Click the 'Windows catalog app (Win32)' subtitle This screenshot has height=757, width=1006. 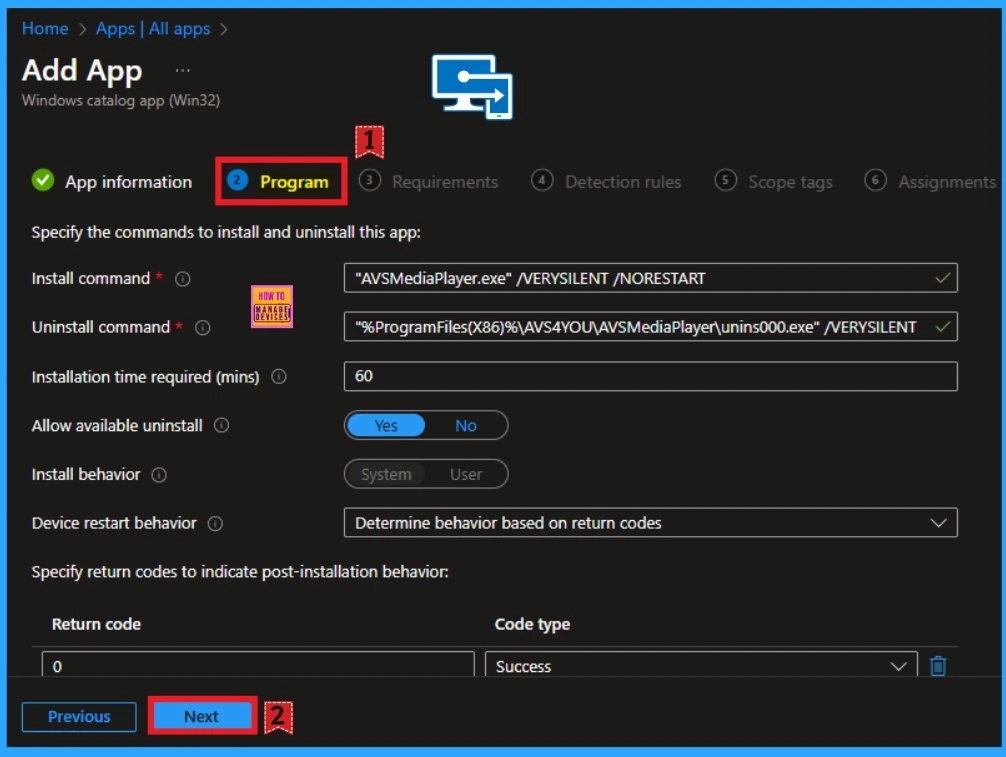click(121, 101)
